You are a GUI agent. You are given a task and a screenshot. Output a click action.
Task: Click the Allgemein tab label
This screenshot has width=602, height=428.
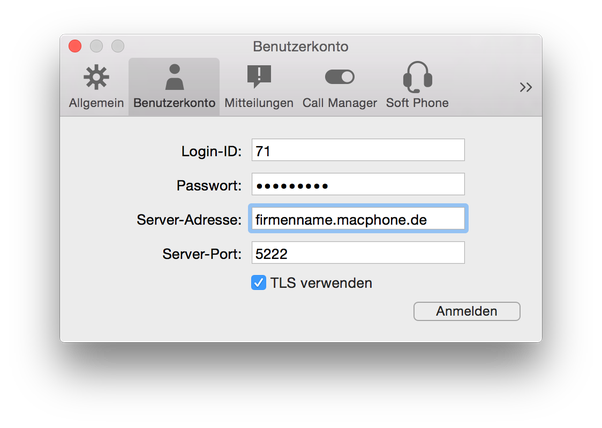96,103
